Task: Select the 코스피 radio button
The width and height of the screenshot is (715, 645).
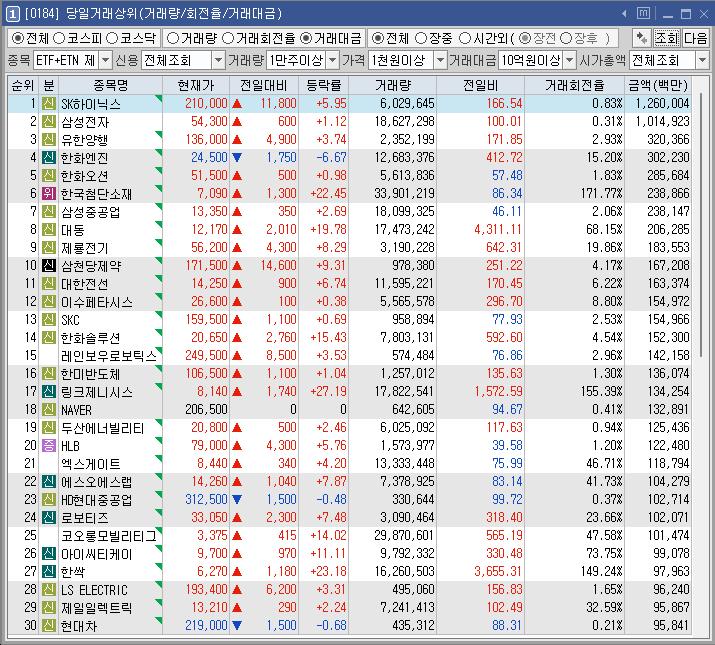Action: 59,38
